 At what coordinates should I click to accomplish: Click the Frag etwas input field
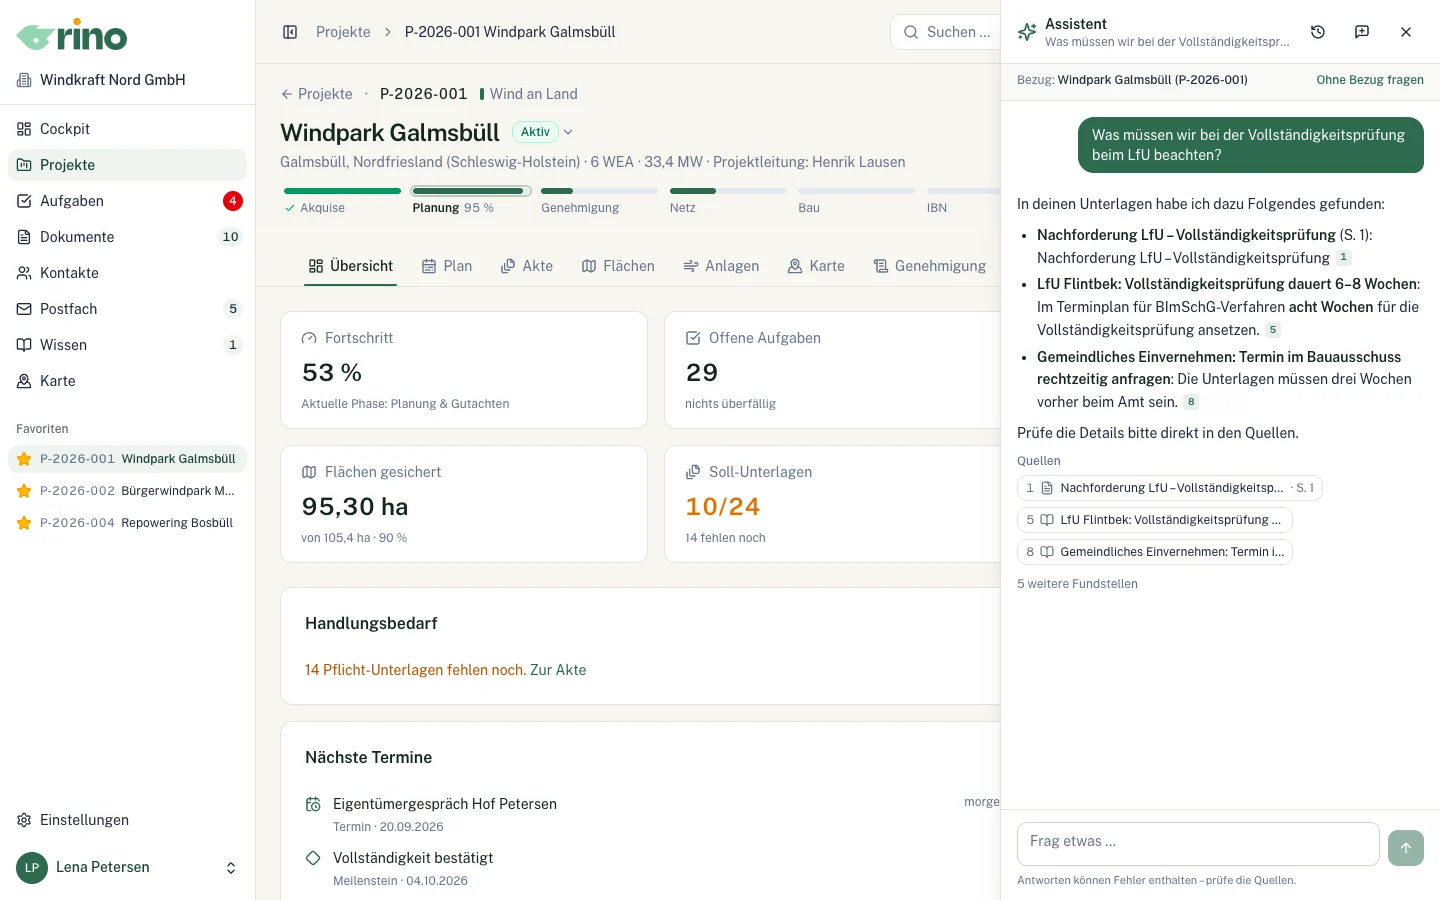[1198, 844]
